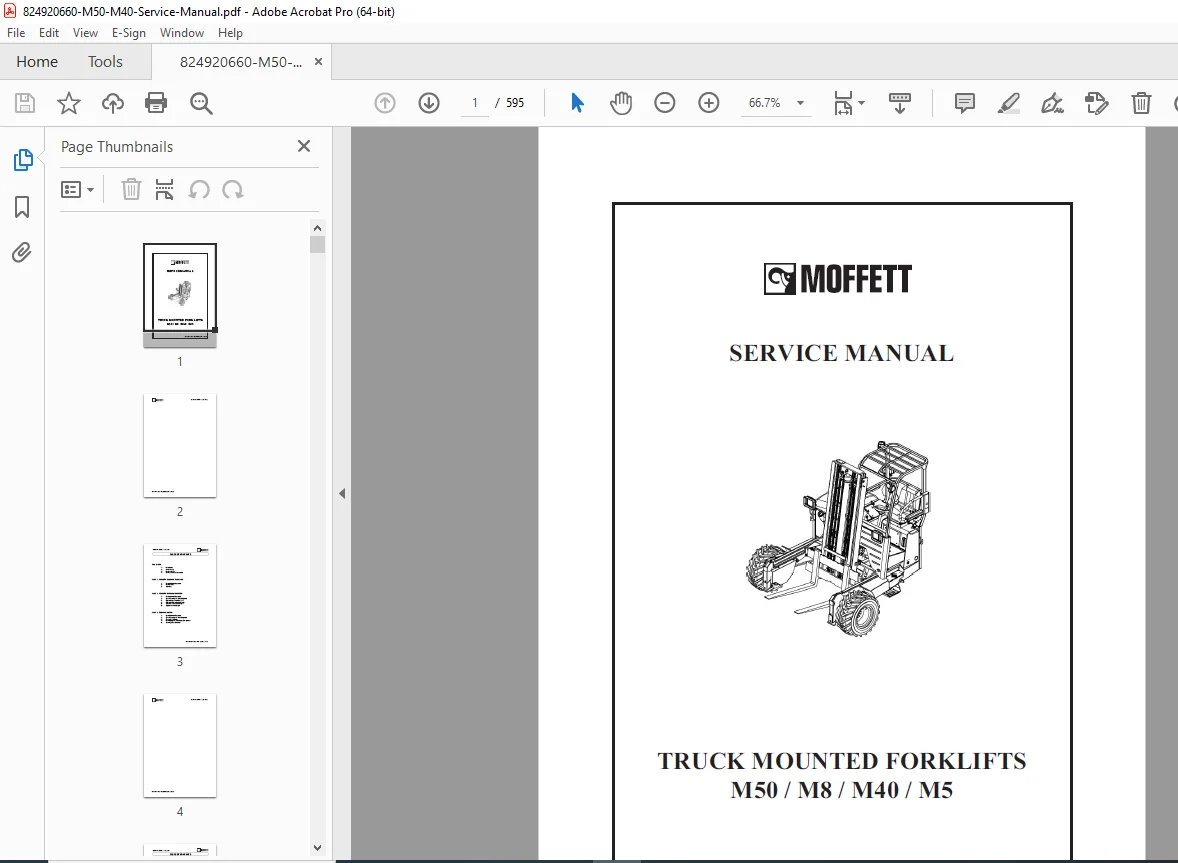Click the read mode keyboard-arrow icon
The height and width of the screenshot is (863, 1178).
899,103
